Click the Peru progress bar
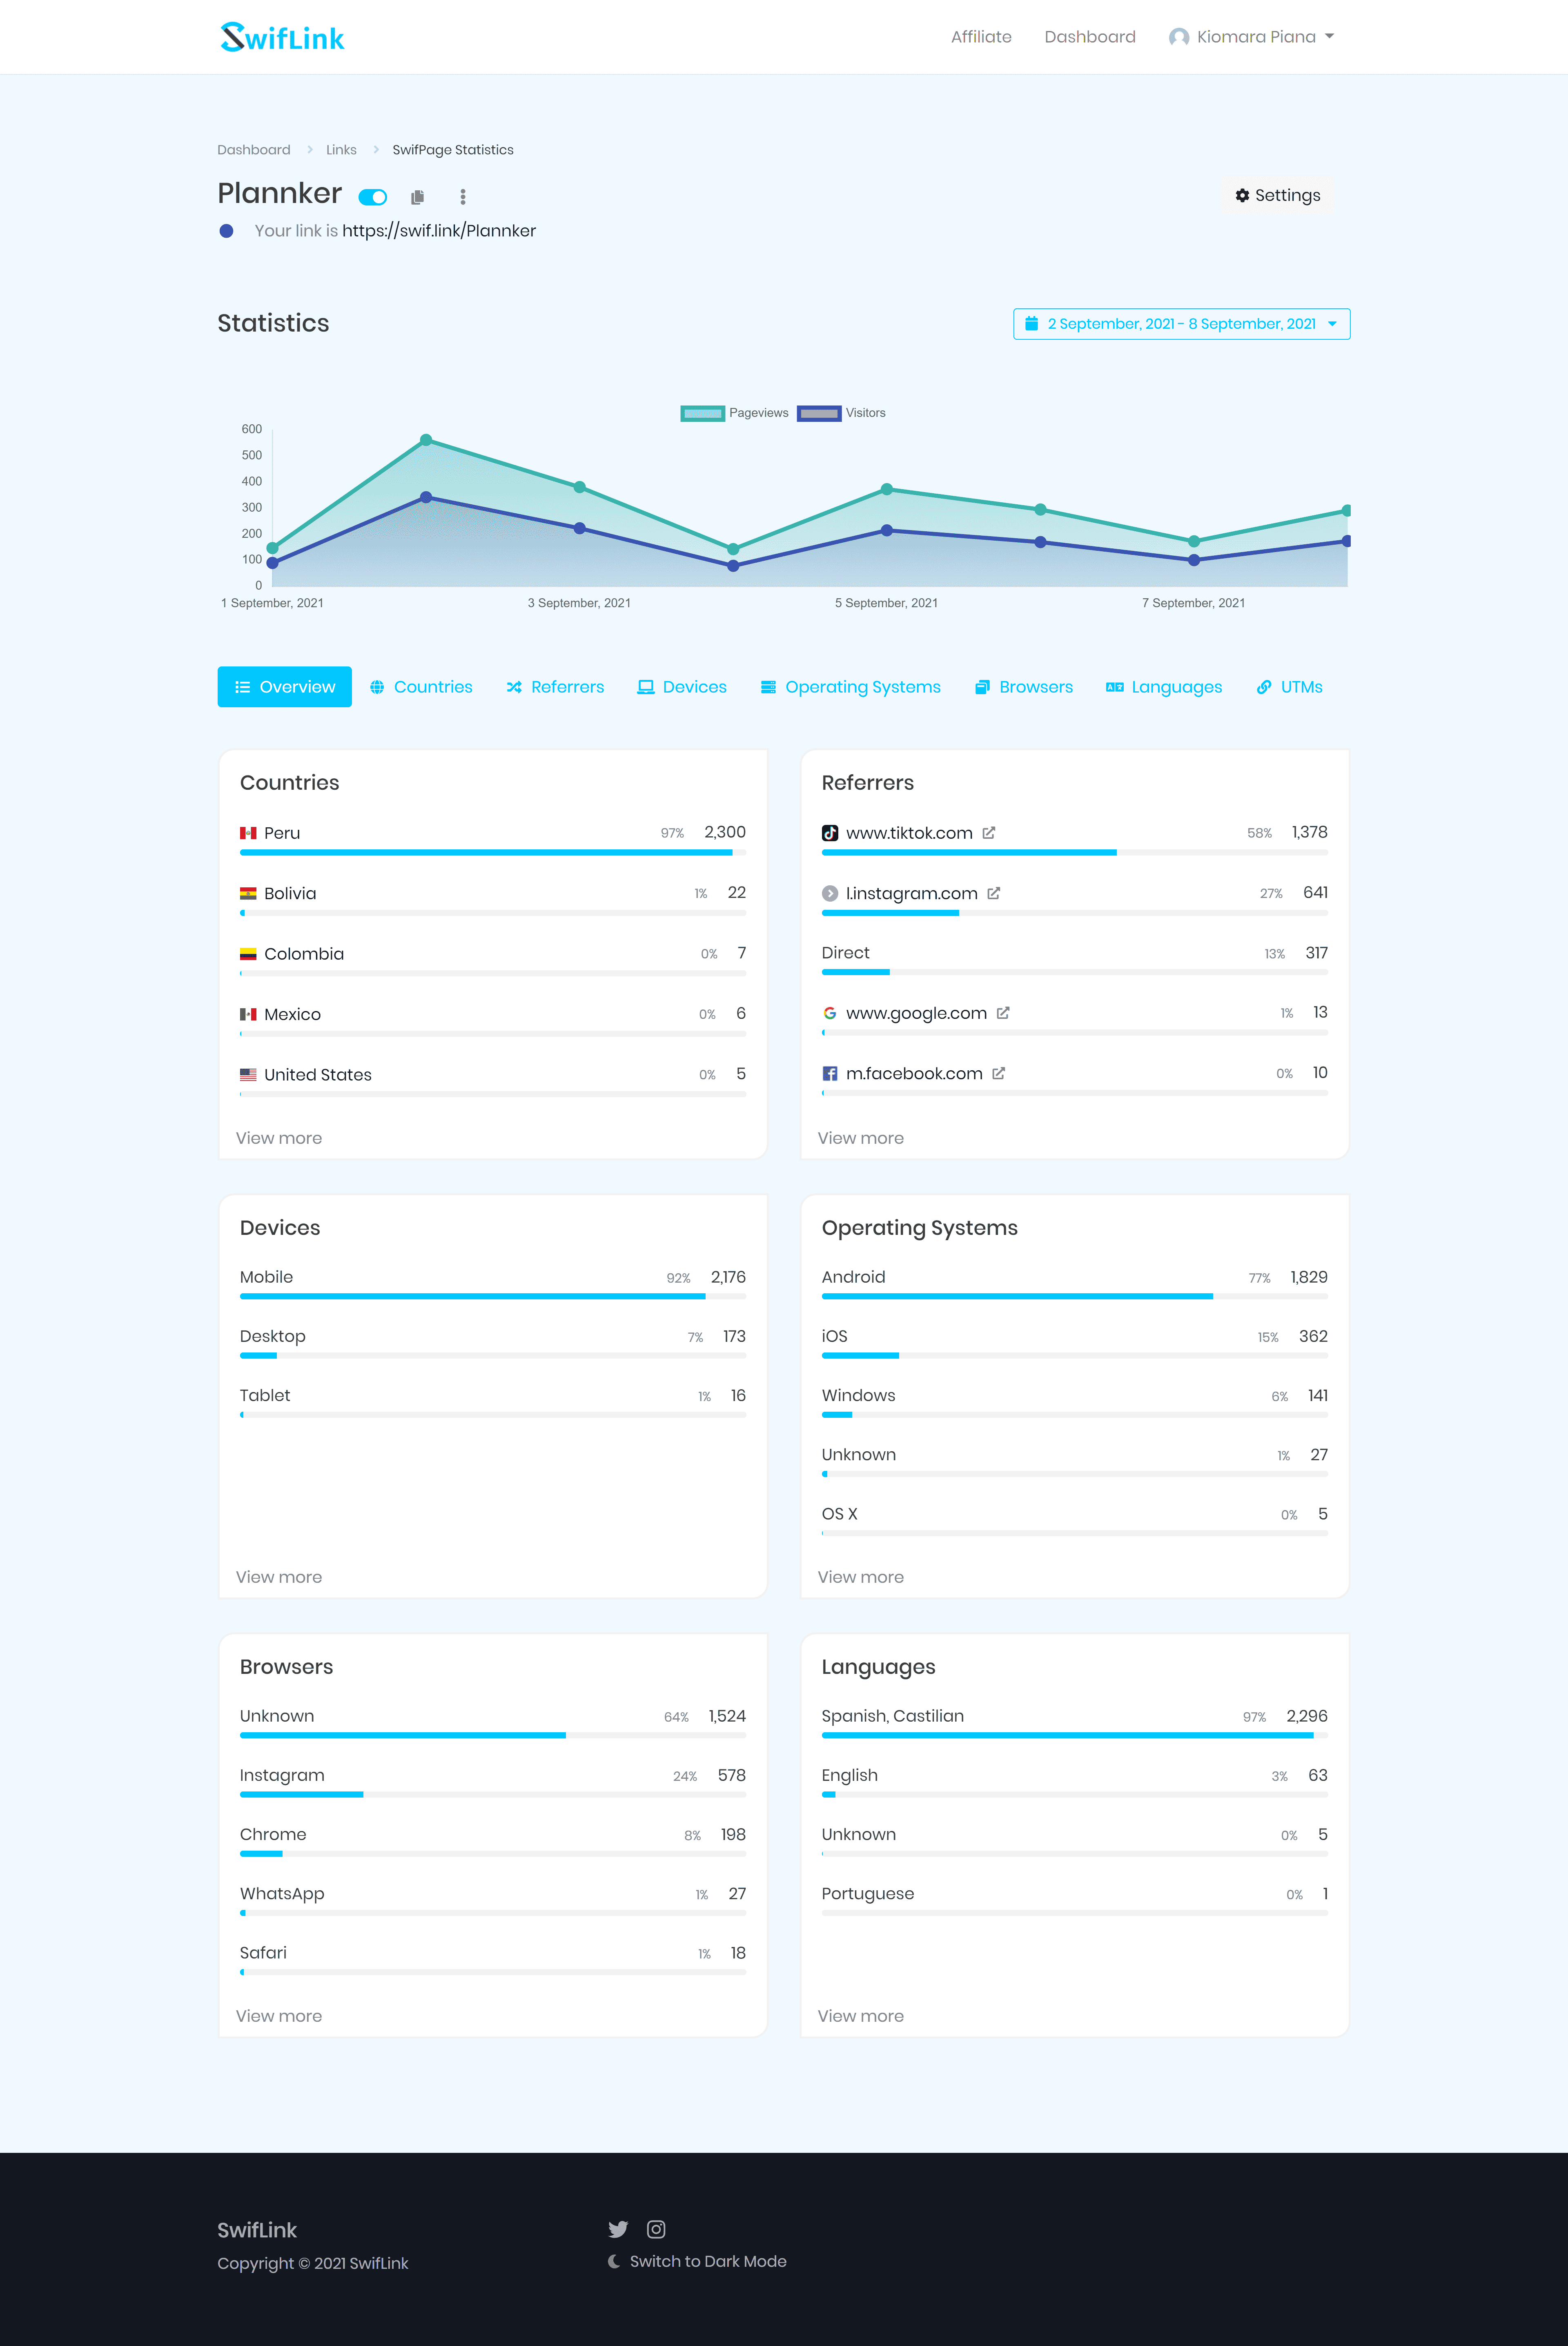 click(493, 853)
